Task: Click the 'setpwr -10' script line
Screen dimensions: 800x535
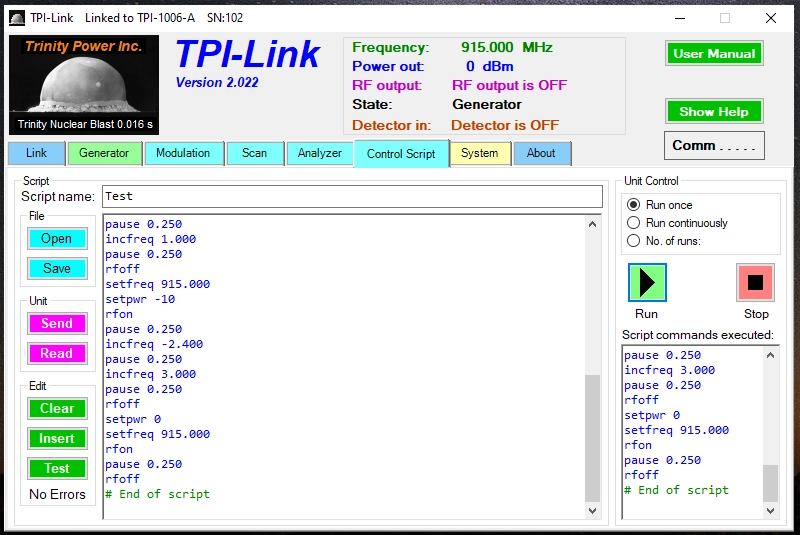Action: (140, 299)
